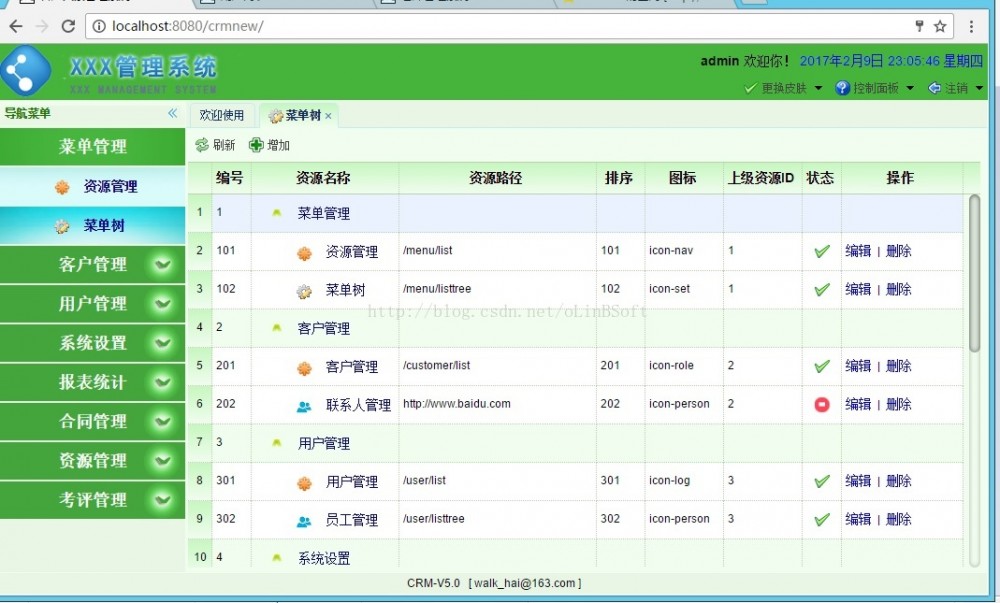This screenshot has width=1000, height=603.
Task: Toggle the green check status for 员工管理 row
Action: [821, 519]
